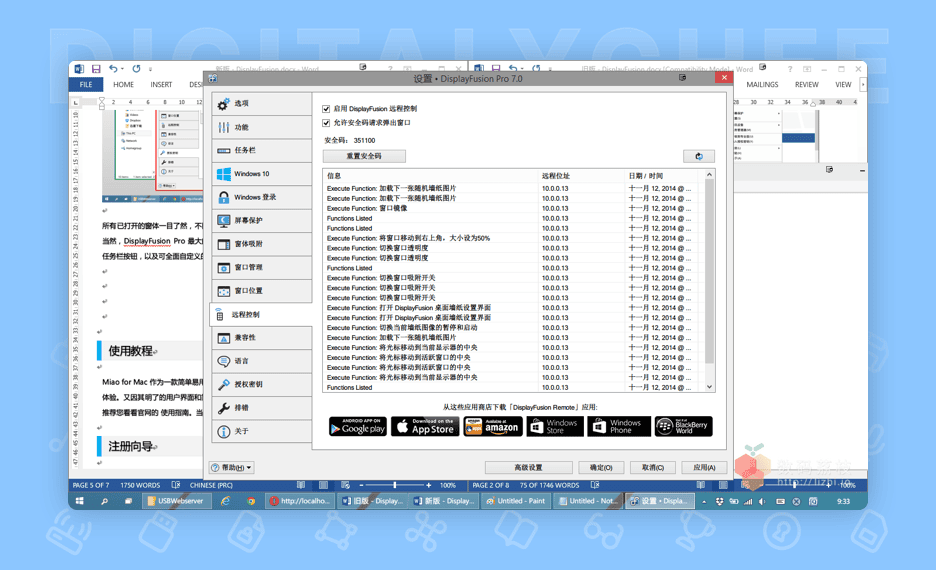The width and height of the screenshot is (936, 570).
Task: Click scroll down arrow of log list
Action: click(x=709, y=387)
